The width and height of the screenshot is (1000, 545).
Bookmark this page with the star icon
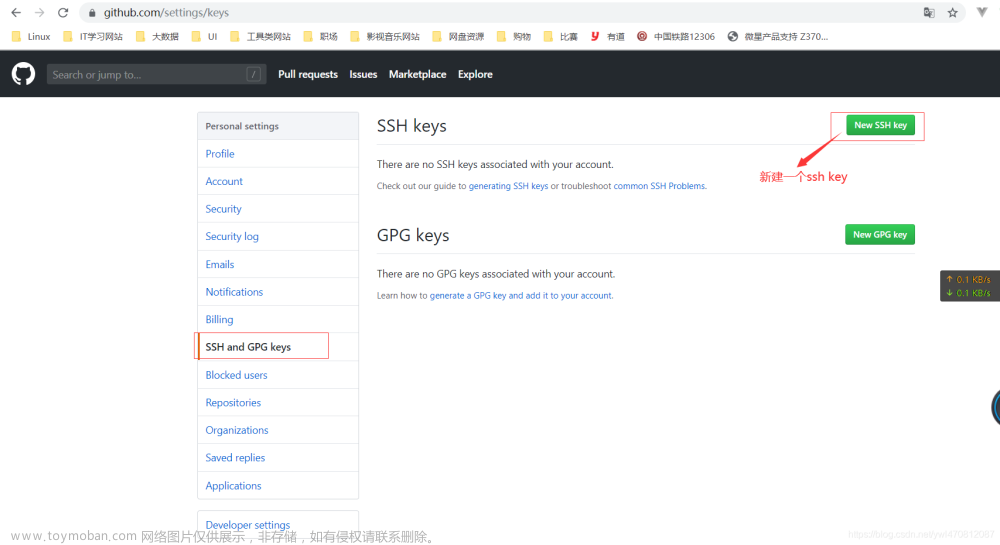953,13
